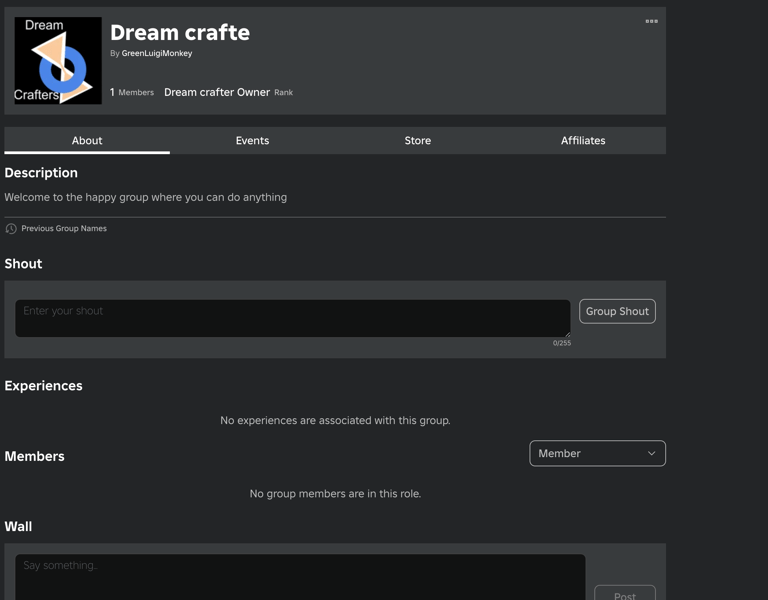The image size is (768, 600).
Task: Go to the Affiliates tab
Action: (x=583, y=141)
